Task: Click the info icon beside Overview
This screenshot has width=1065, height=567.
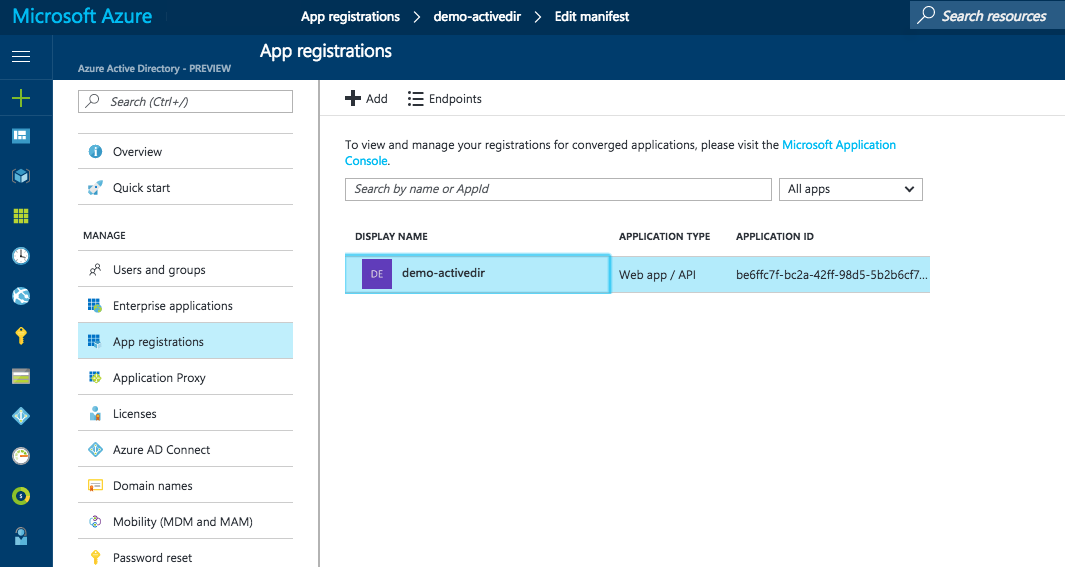Action: 96,151
